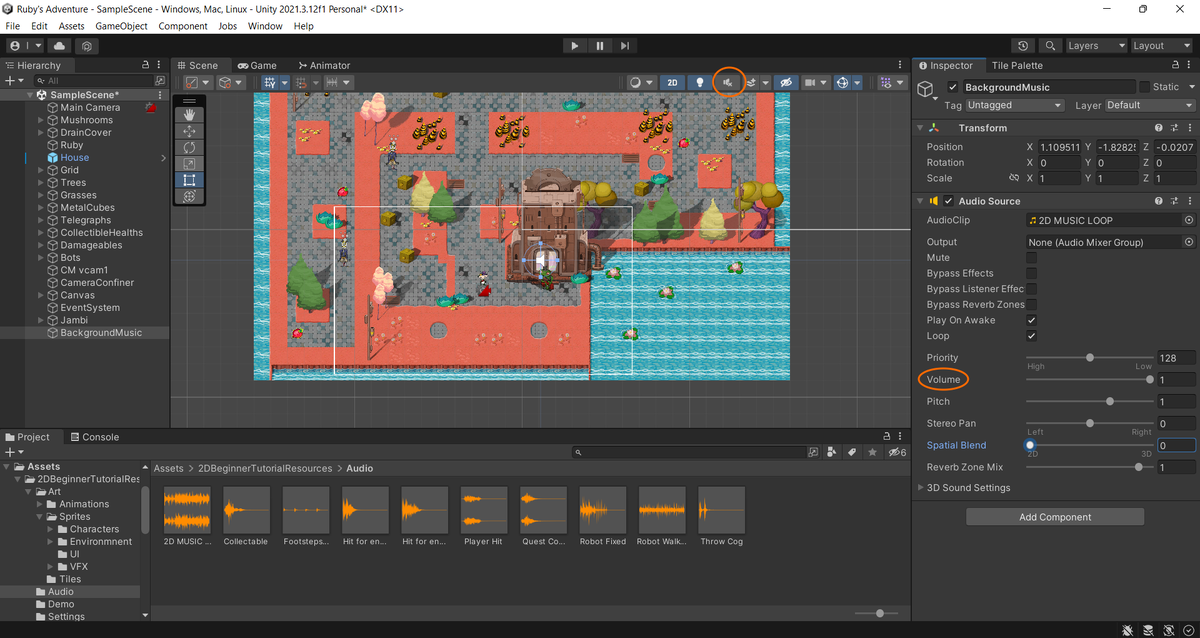Enable the Mute checkbox
This screenshot has width=1200, height=638.
click(x=1031, y=258)
